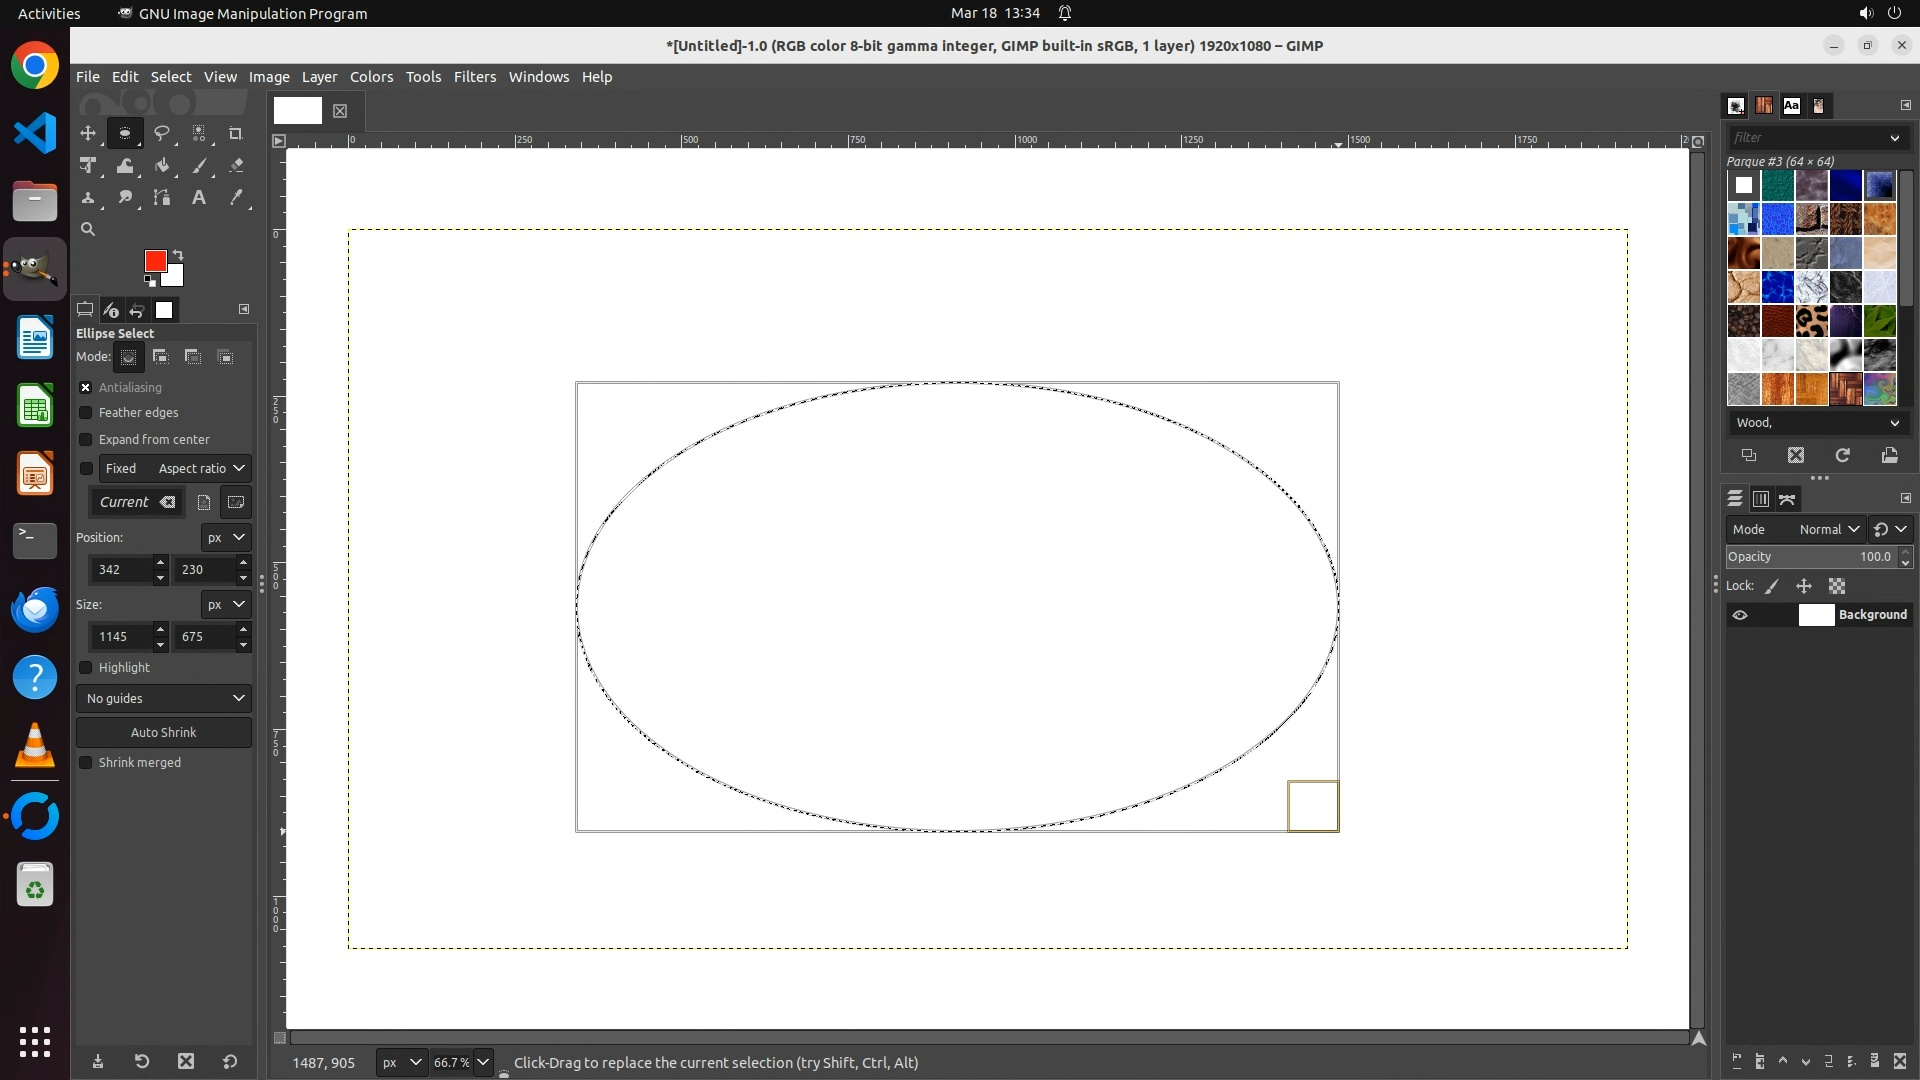Enable Expand from center option
The width and height of the screenshot is (1920, 1080).
click(x=86, y=440)
